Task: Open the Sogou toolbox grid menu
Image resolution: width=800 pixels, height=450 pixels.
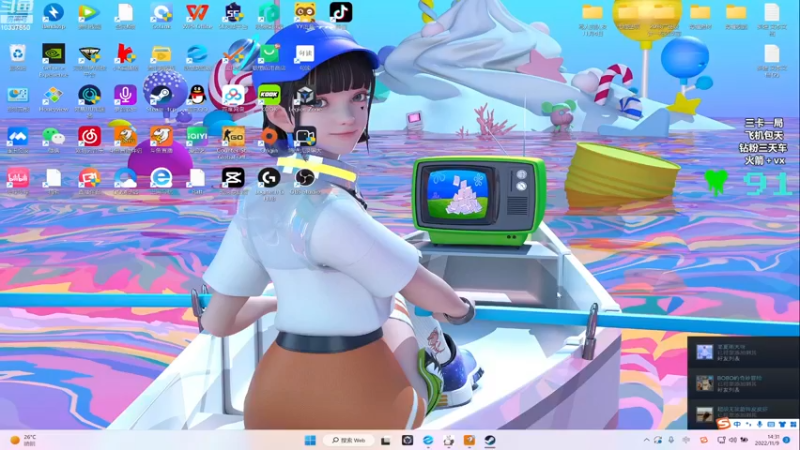Action: [x=793, y=424]
